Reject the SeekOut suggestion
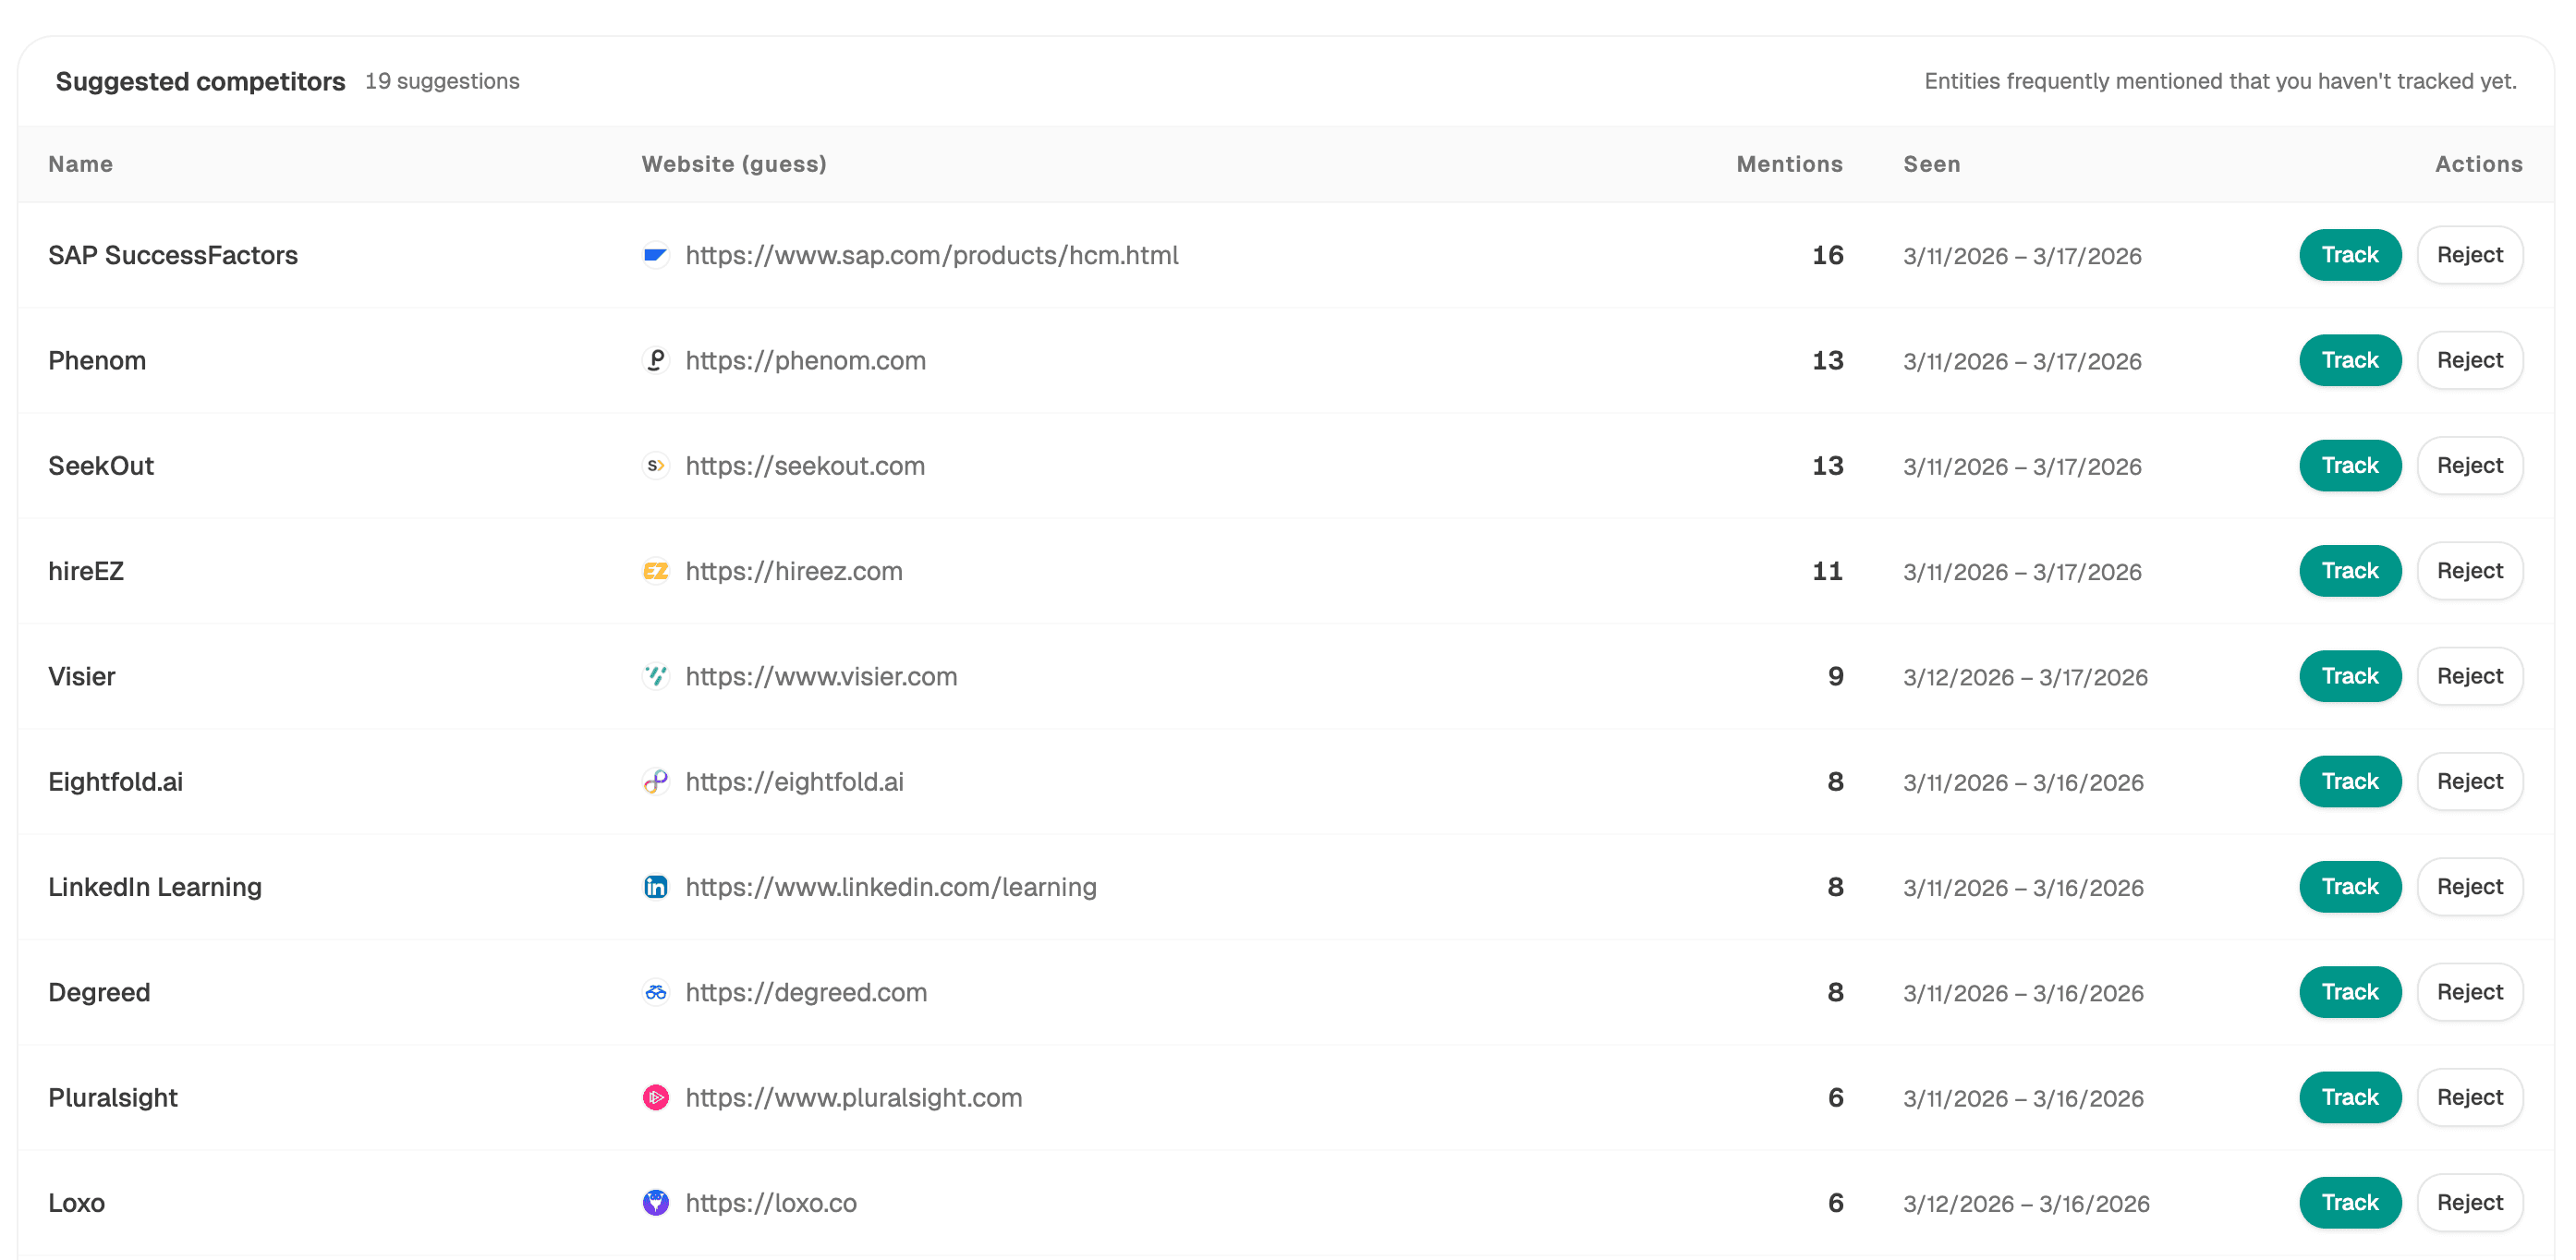Viewport: 2576px width, 1260px height. 2470,466
